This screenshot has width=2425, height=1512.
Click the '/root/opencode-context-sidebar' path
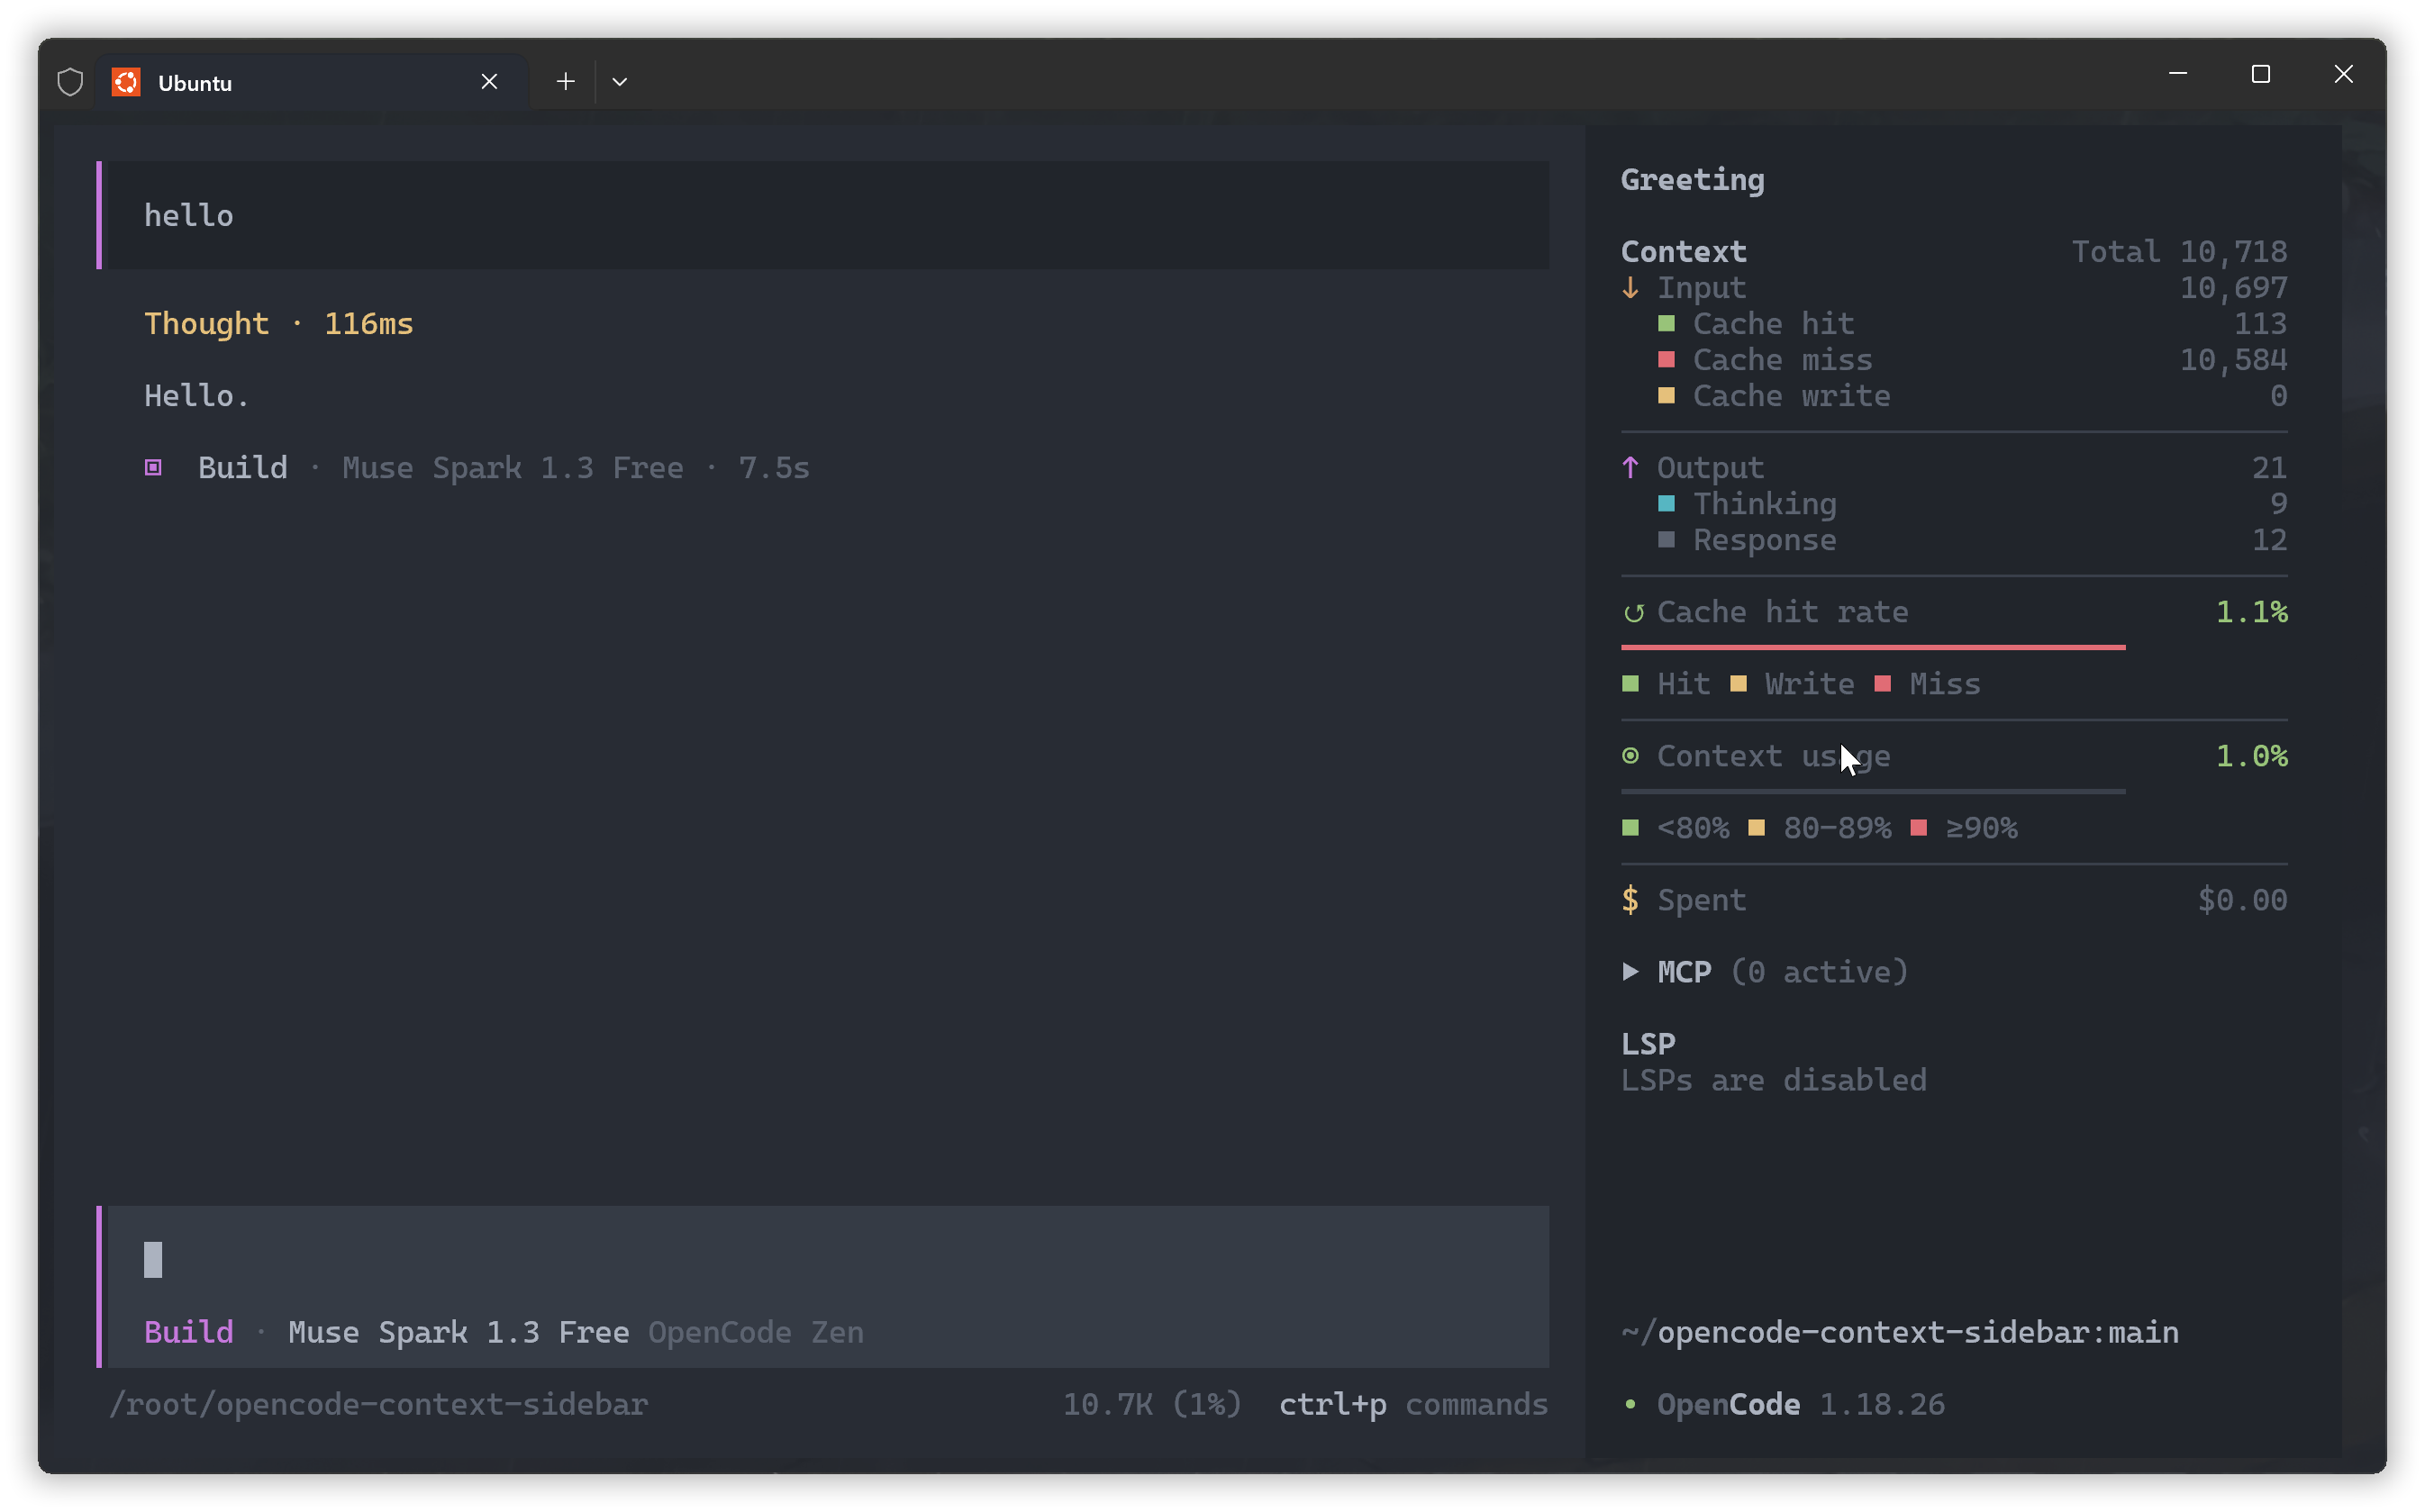[378, 1404]
